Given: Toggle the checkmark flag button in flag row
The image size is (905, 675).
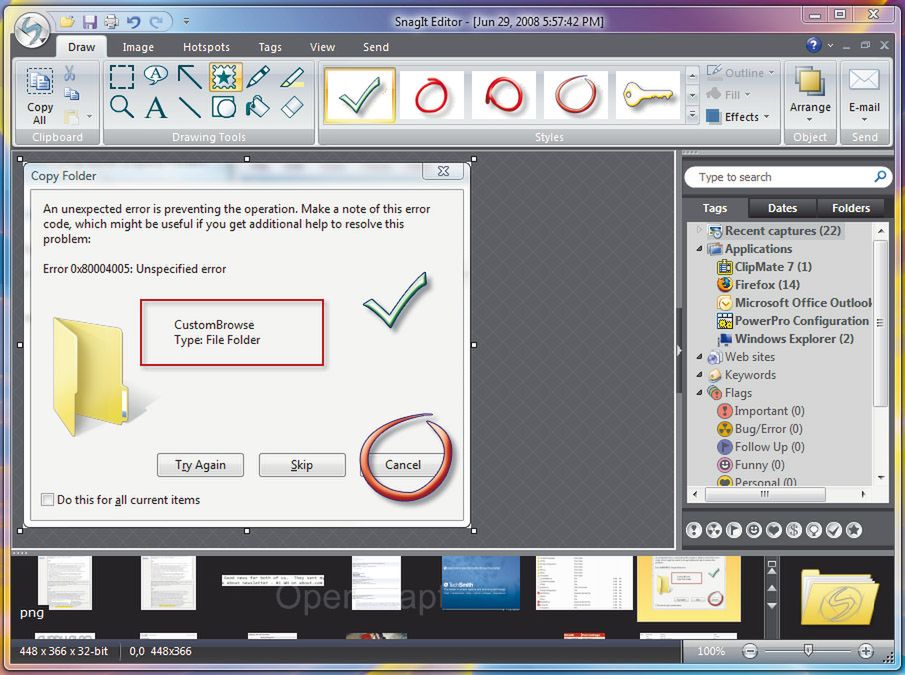Looking at the screenshot, I should pos(833,530).
